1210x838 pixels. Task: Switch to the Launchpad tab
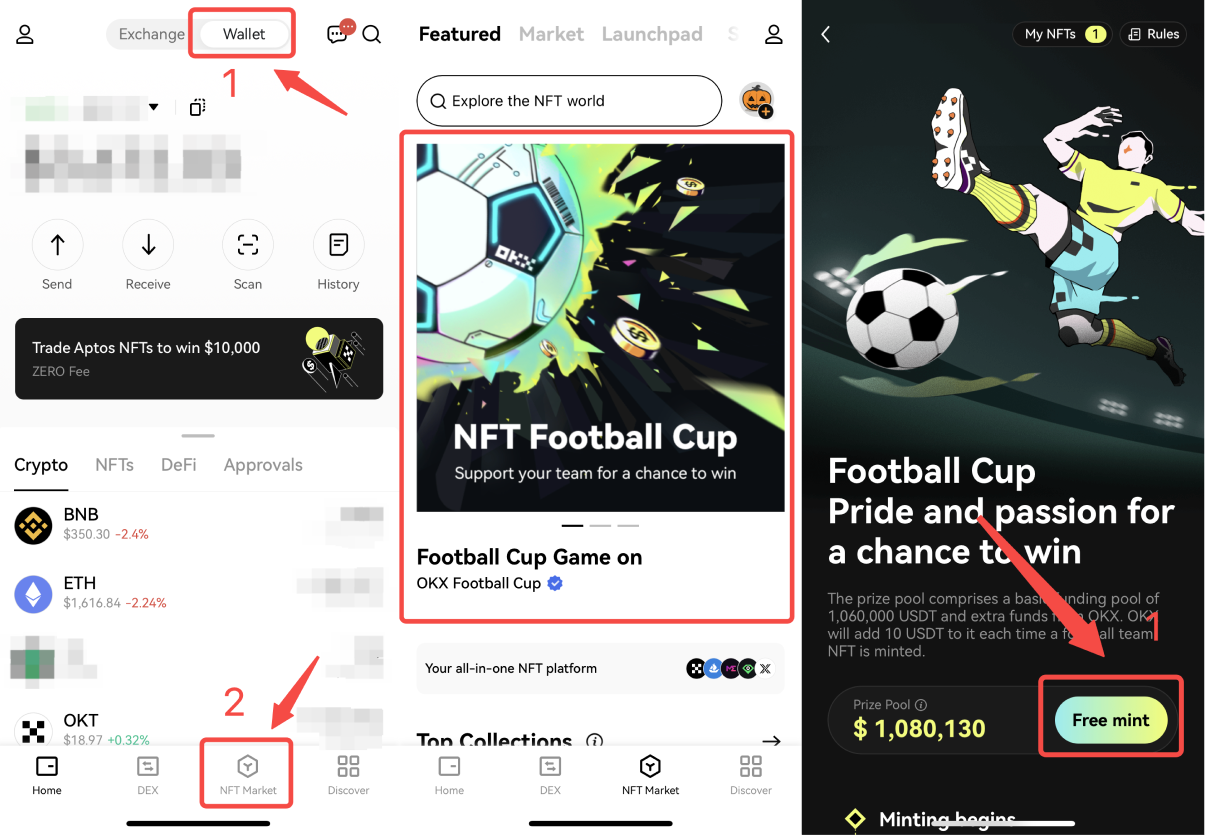pyautogui.click(x=652, y=34)
